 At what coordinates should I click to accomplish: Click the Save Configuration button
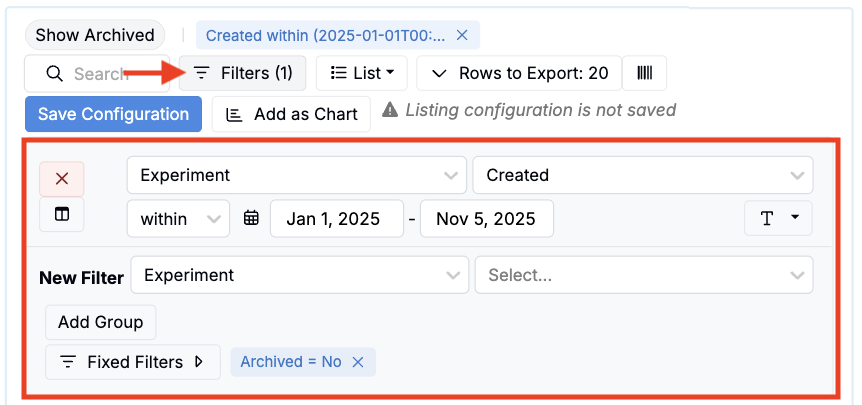click(x=113, y=114)
